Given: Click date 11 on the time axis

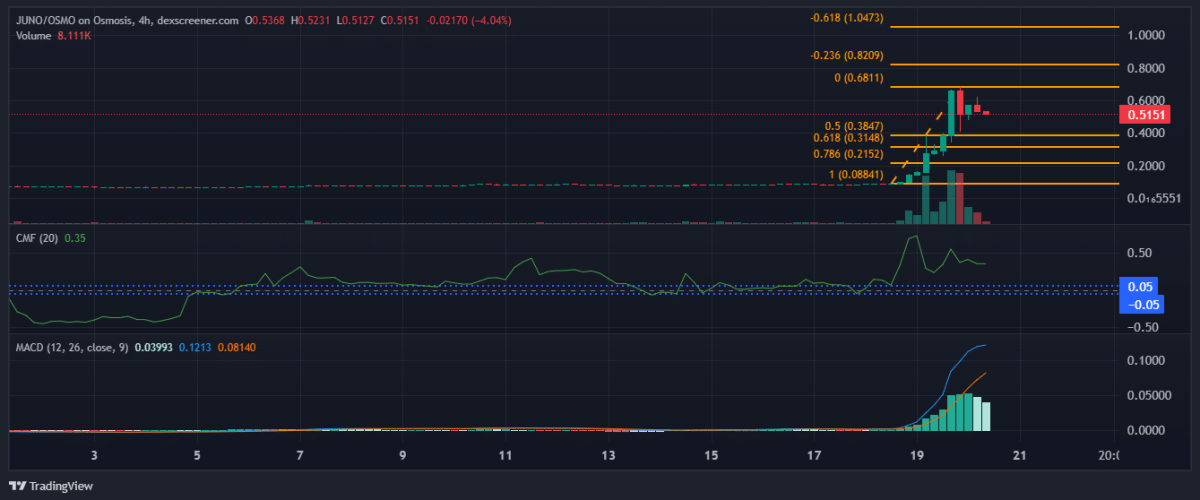Looking at the screenshot, I should tap(505, 456).
